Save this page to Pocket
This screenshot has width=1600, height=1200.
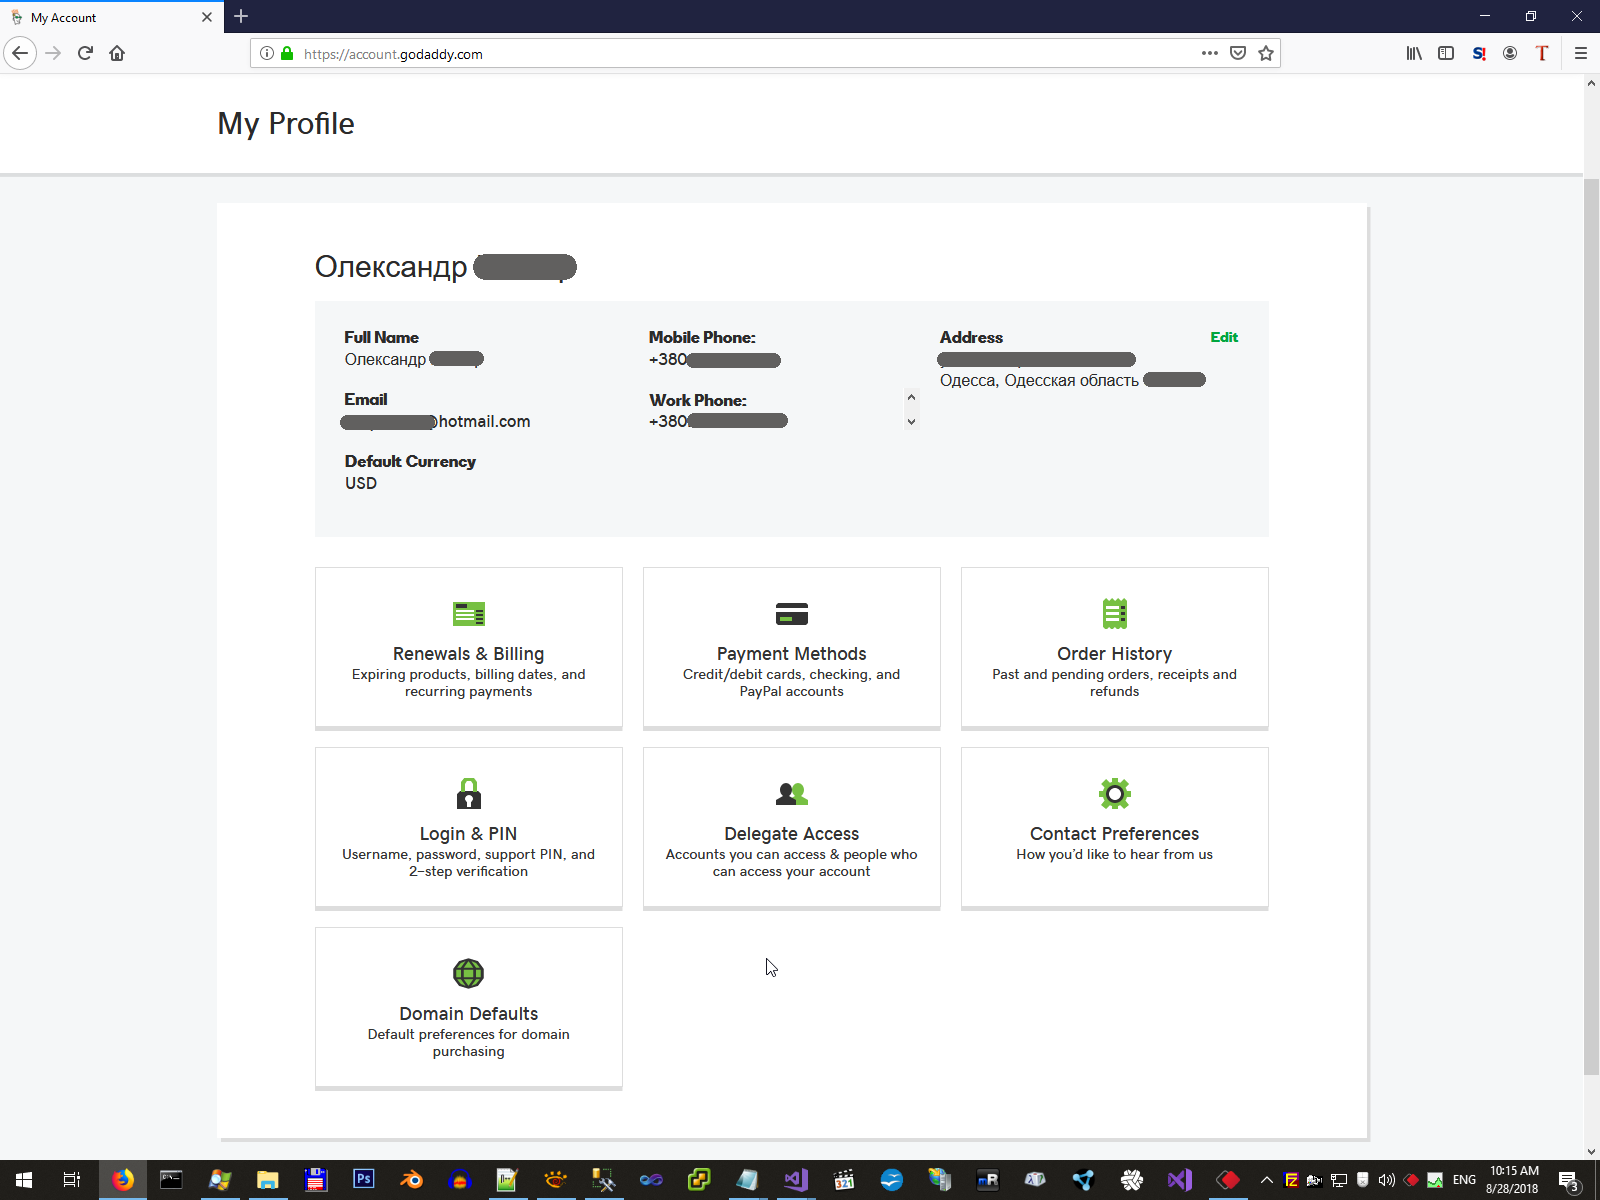(1238, 53)
